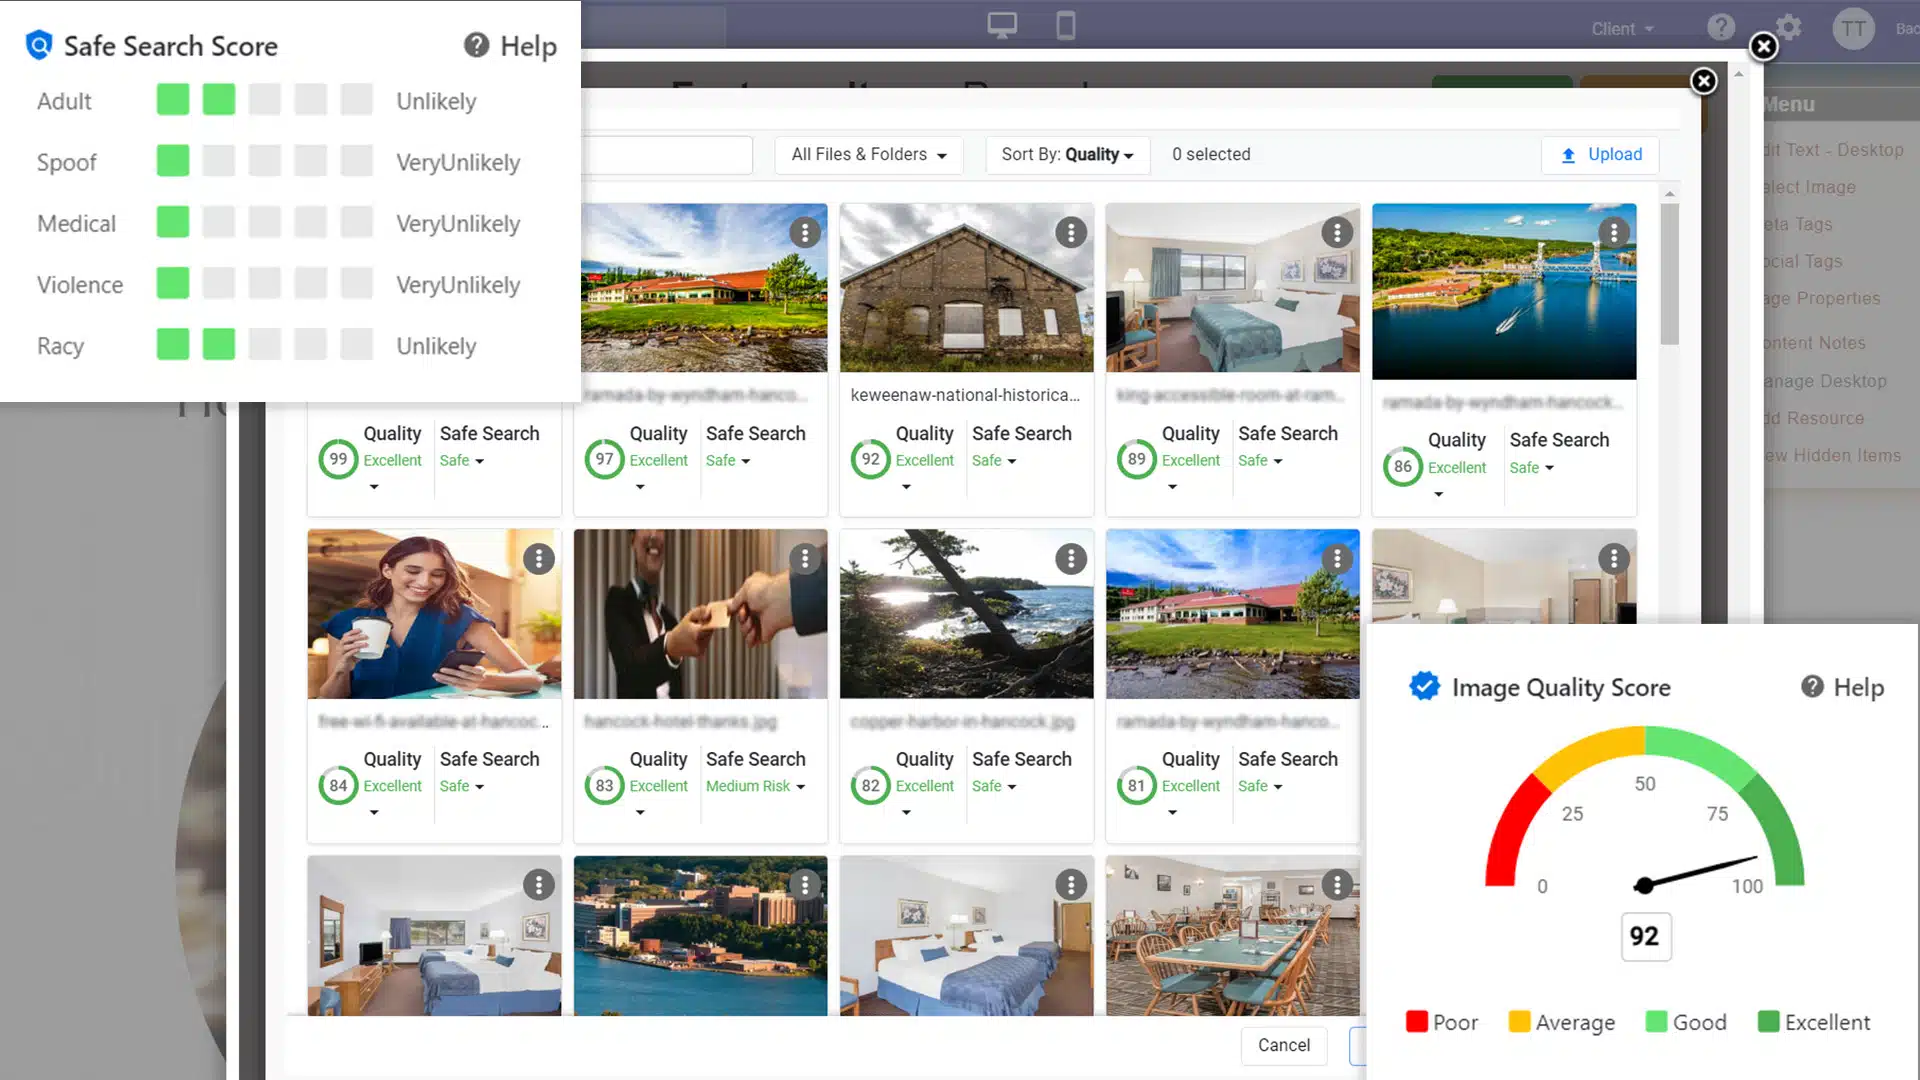Expand Safe dropdown for score 81 image

coord(1259,786)
